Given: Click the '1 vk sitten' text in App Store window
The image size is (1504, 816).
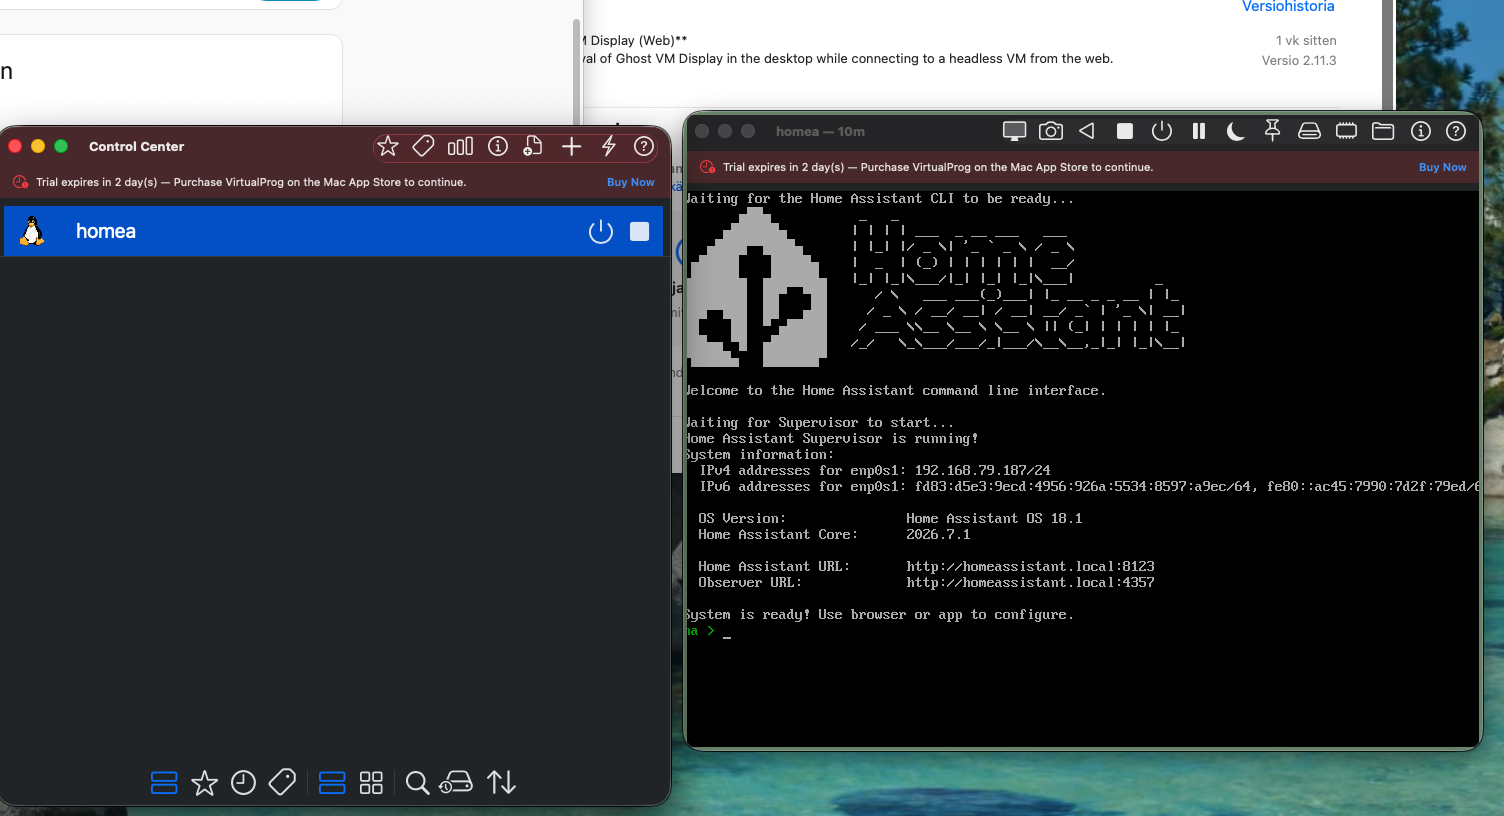Looking at the screenshot, I should coord(1306,40).
